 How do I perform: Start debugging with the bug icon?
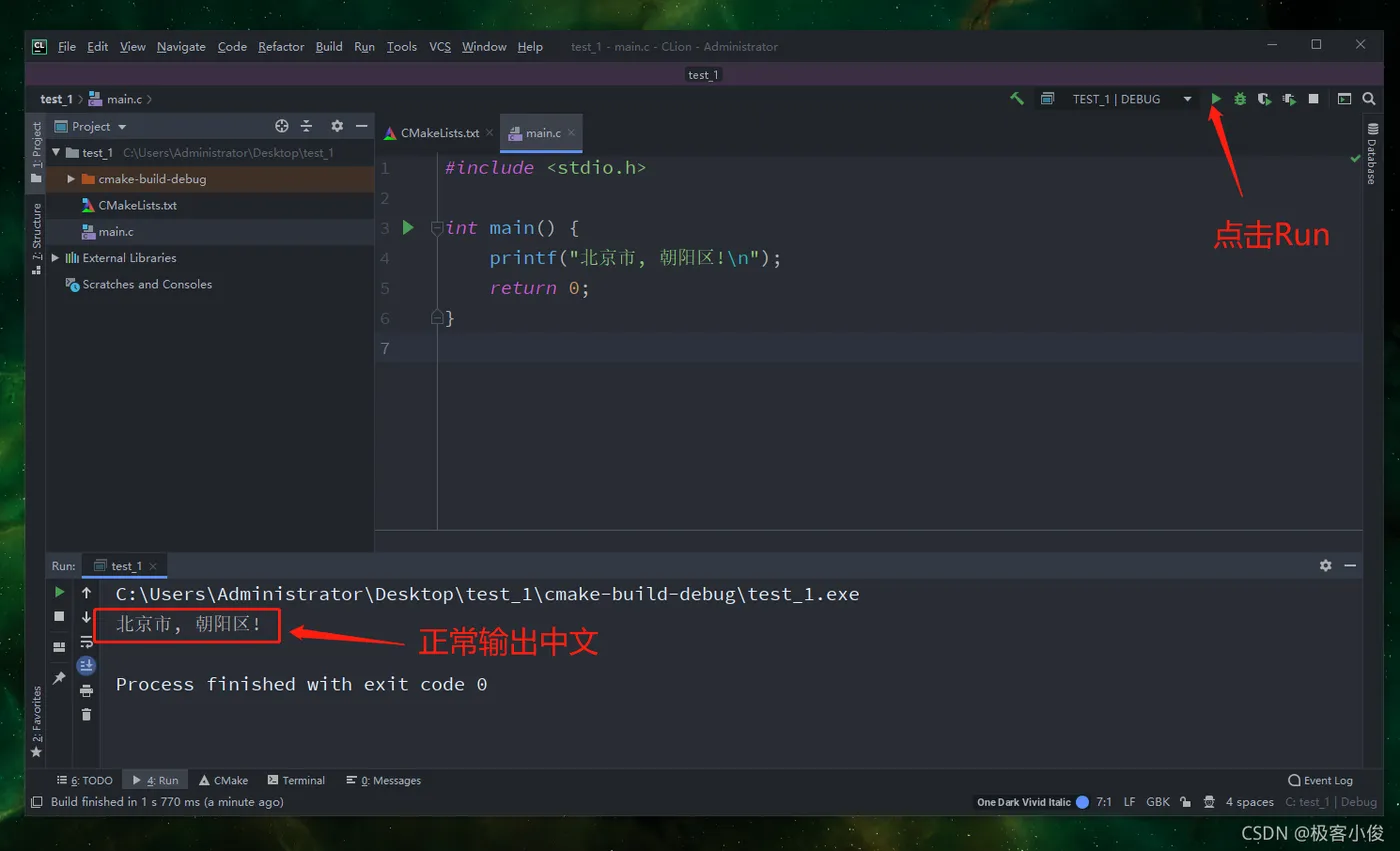click(x=1240, y=99)
